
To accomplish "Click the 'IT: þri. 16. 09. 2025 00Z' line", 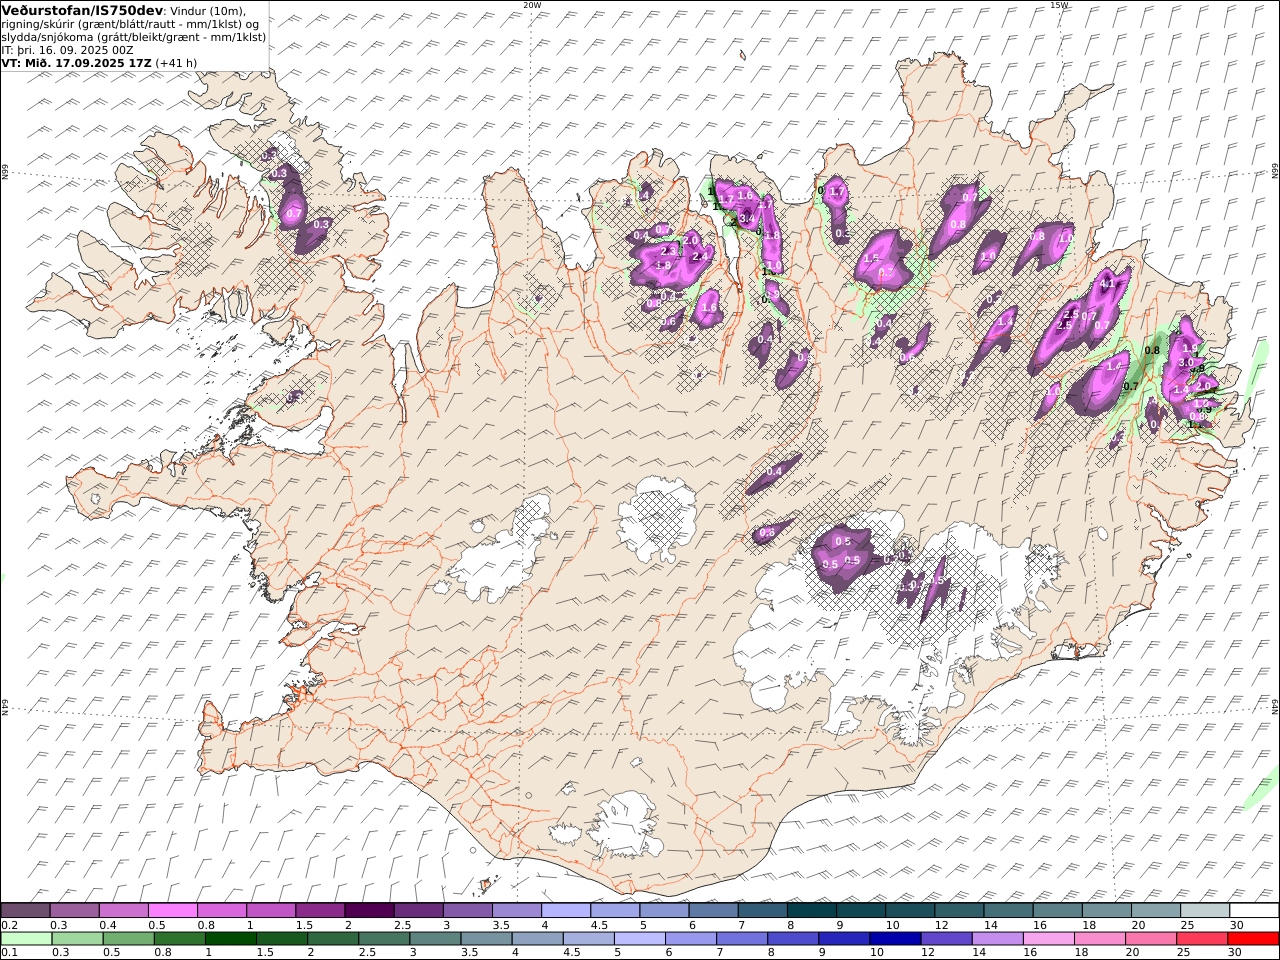I will (67, 49).
